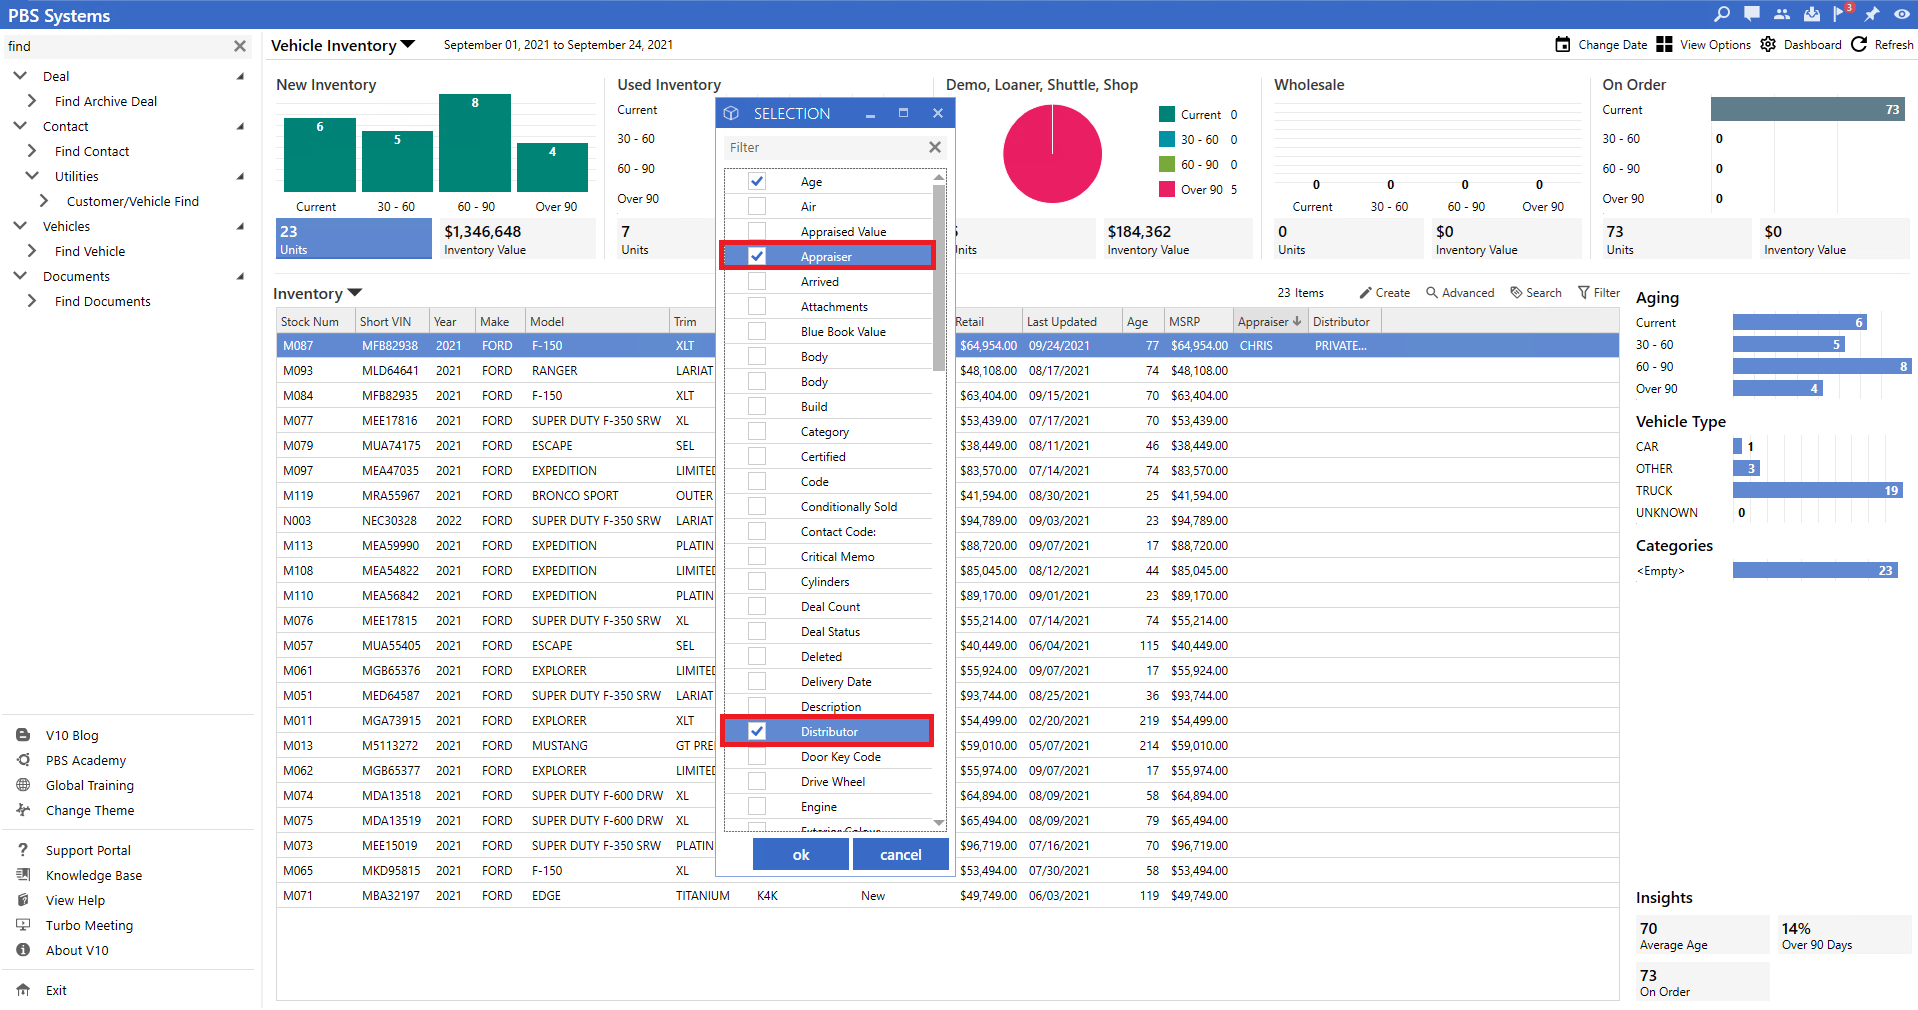Open the flag notifications icon
The width and height of the screenshot is (1918, 1010).
(x=1840, y=14)
